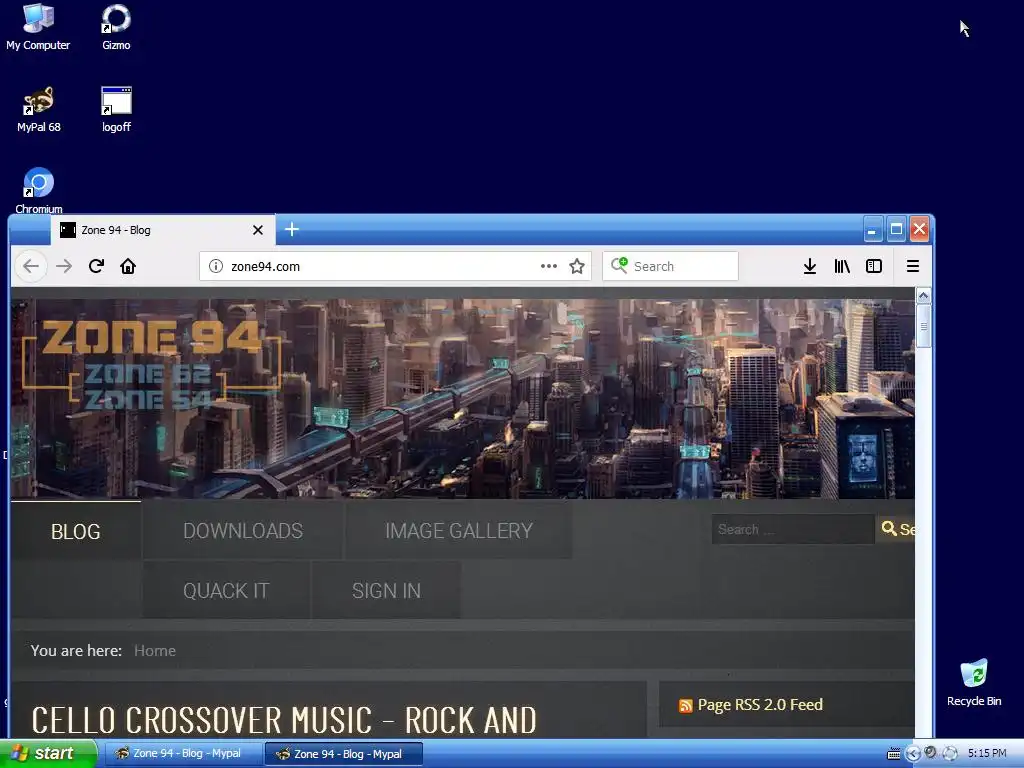Open the Page RSS 2.0 Feed link
Image resolution: width=1024 pixels, height=768 pixels.
760,705
